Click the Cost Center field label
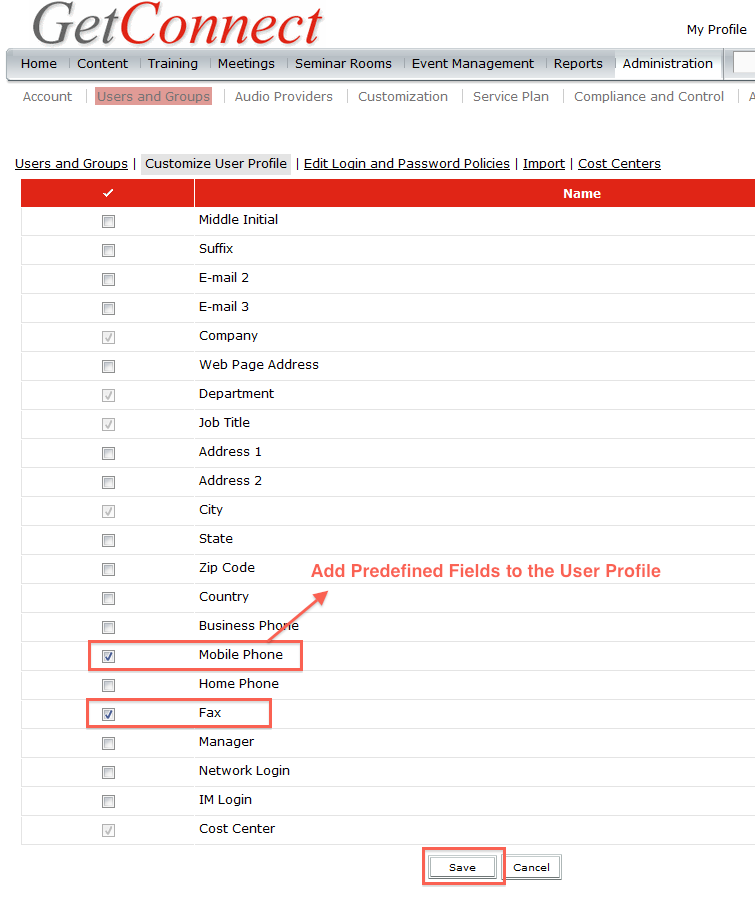Viewport: 755px width, 902px height. pyautogui.click(x=237, y=828)
